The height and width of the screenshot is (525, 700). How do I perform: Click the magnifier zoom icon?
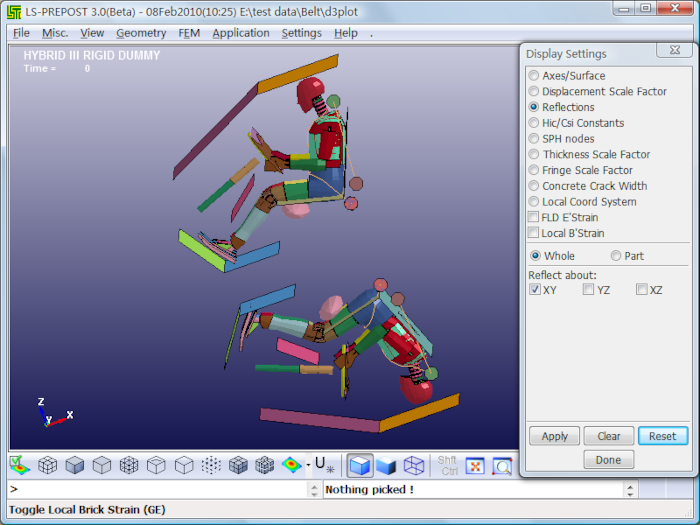point(501,465)
